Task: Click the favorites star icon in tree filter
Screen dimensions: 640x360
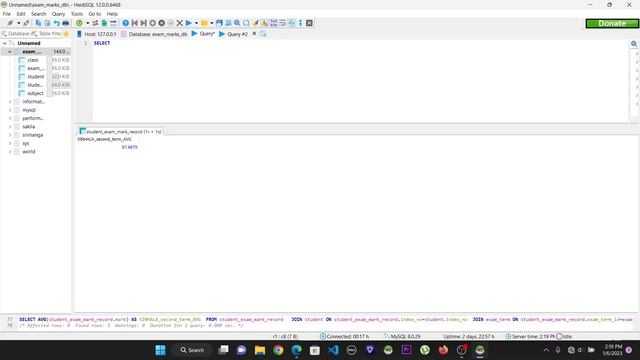Action: [66, 34]
